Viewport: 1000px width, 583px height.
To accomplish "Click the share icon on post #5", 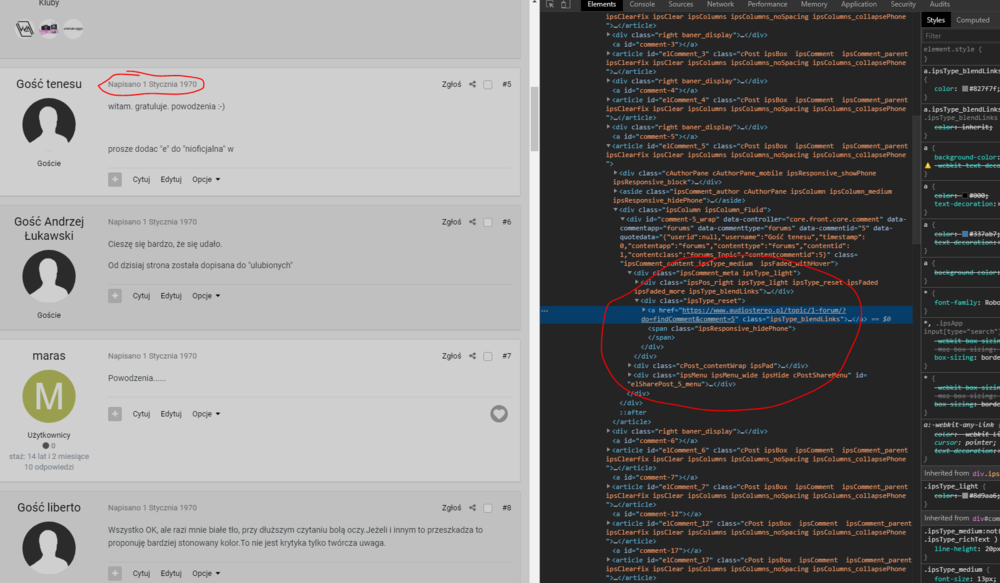I will (472, 85).
